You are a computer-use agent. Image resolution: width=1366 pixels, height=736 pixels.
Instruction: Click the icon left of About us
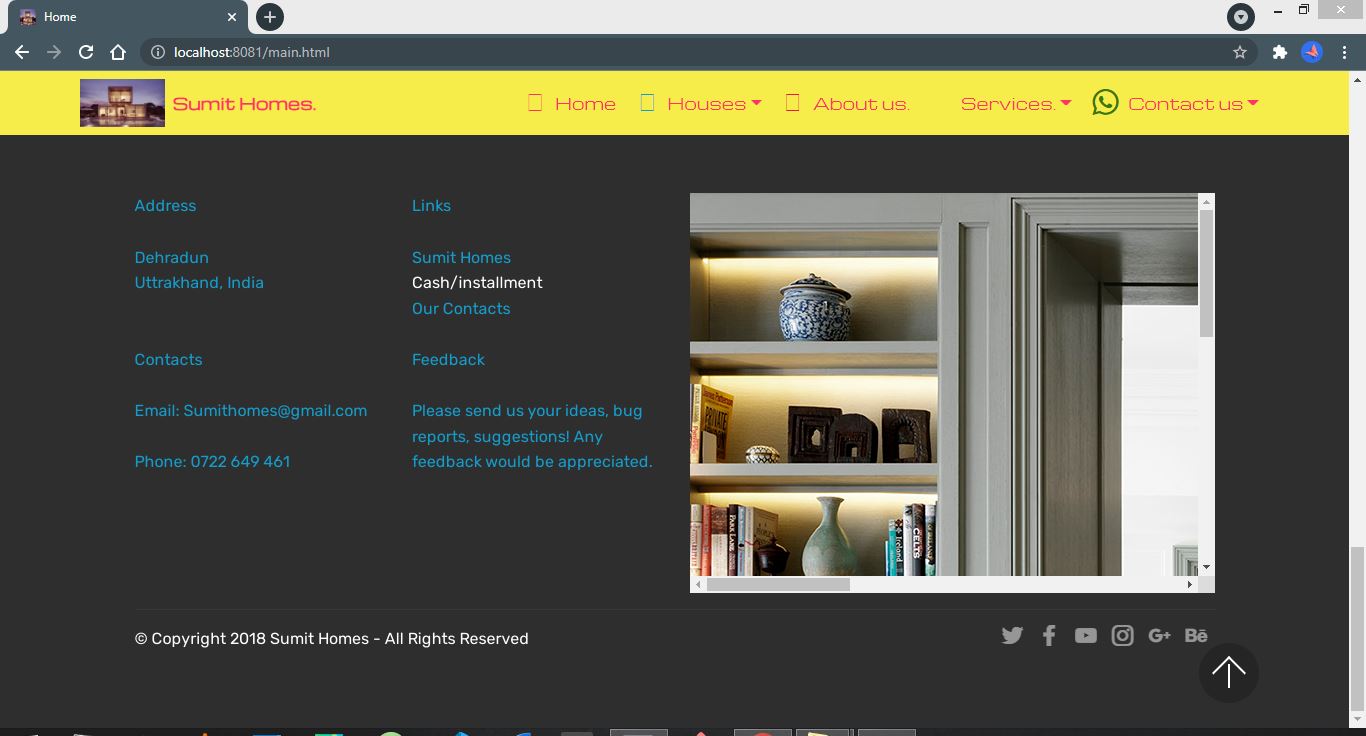tap(793, 103)
